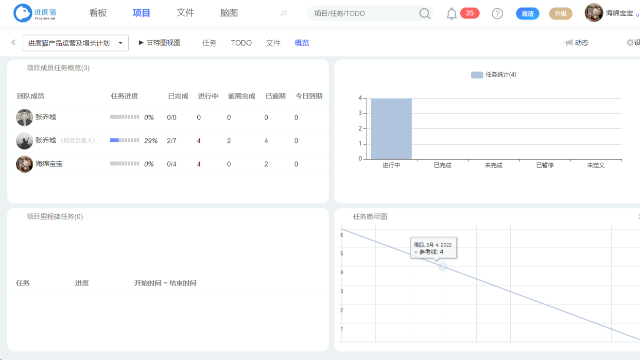Open the 脑图 top navigation tab
This screenshot has height=360, width=640.
[229, 13]
